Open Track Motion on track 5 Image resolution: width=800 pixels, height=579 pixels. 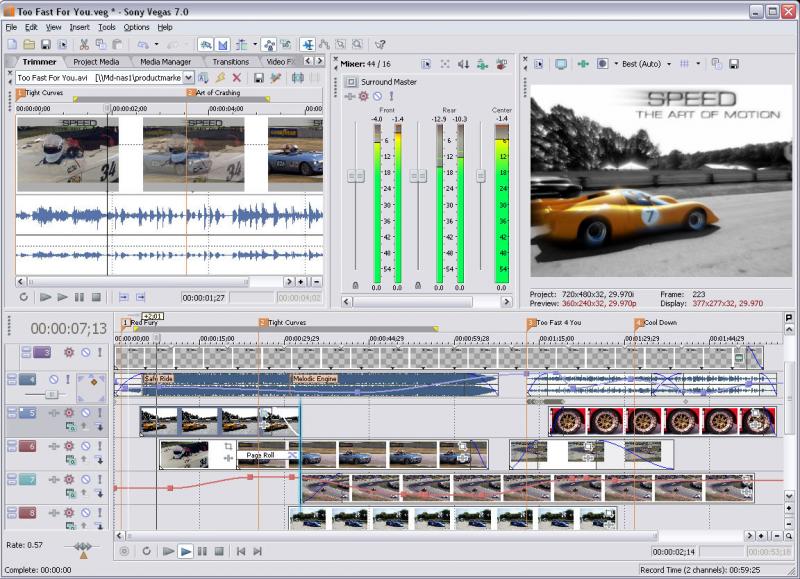(x=54, y=413)
